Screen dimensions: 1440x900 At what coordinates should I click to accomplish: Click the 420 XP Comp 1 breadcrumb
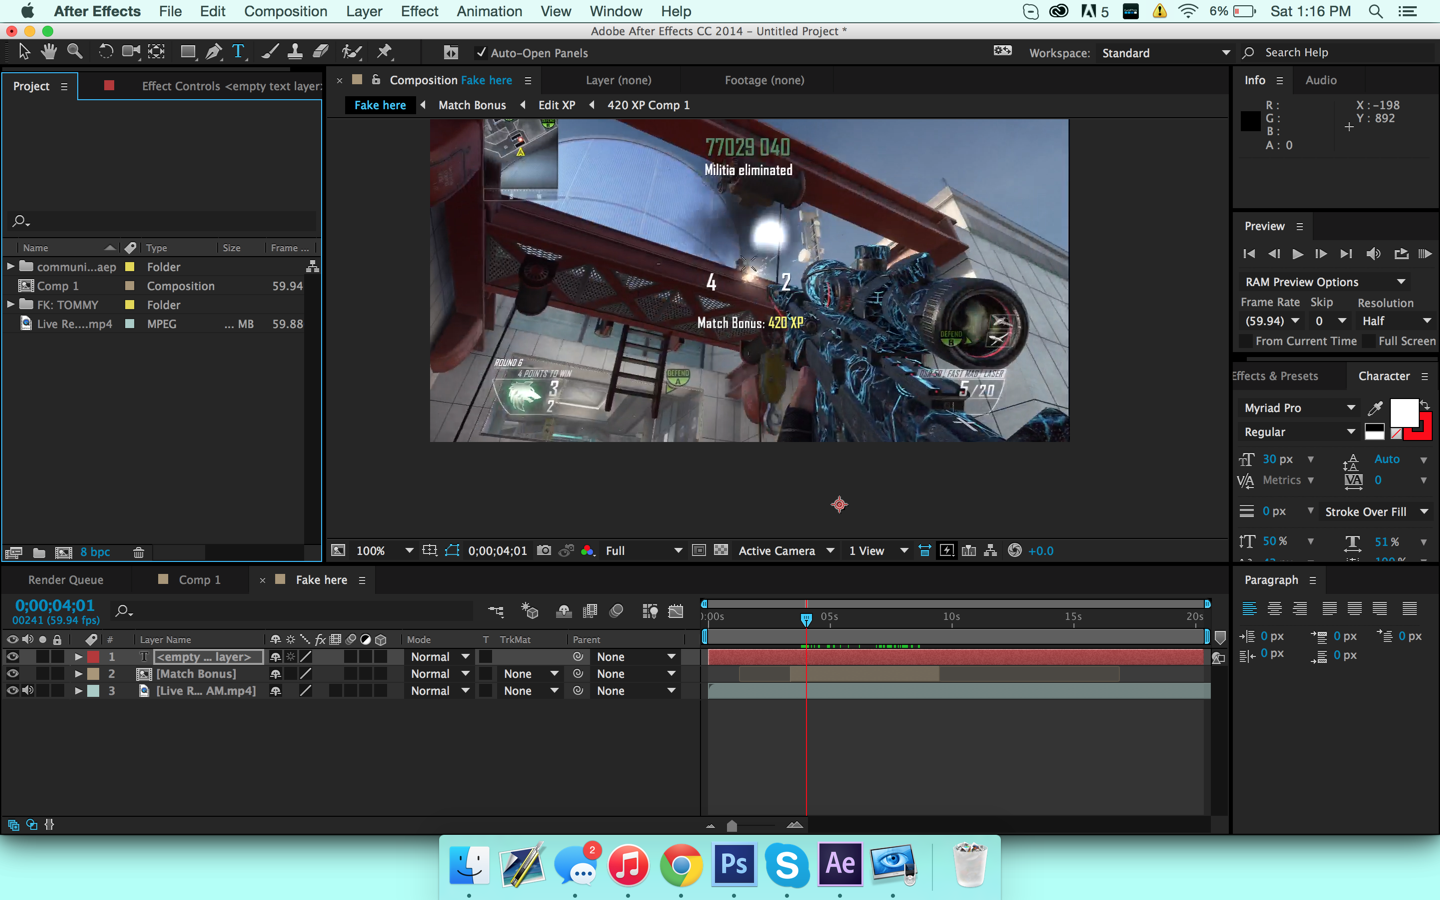pyautogui.click(x=648, y=105)
